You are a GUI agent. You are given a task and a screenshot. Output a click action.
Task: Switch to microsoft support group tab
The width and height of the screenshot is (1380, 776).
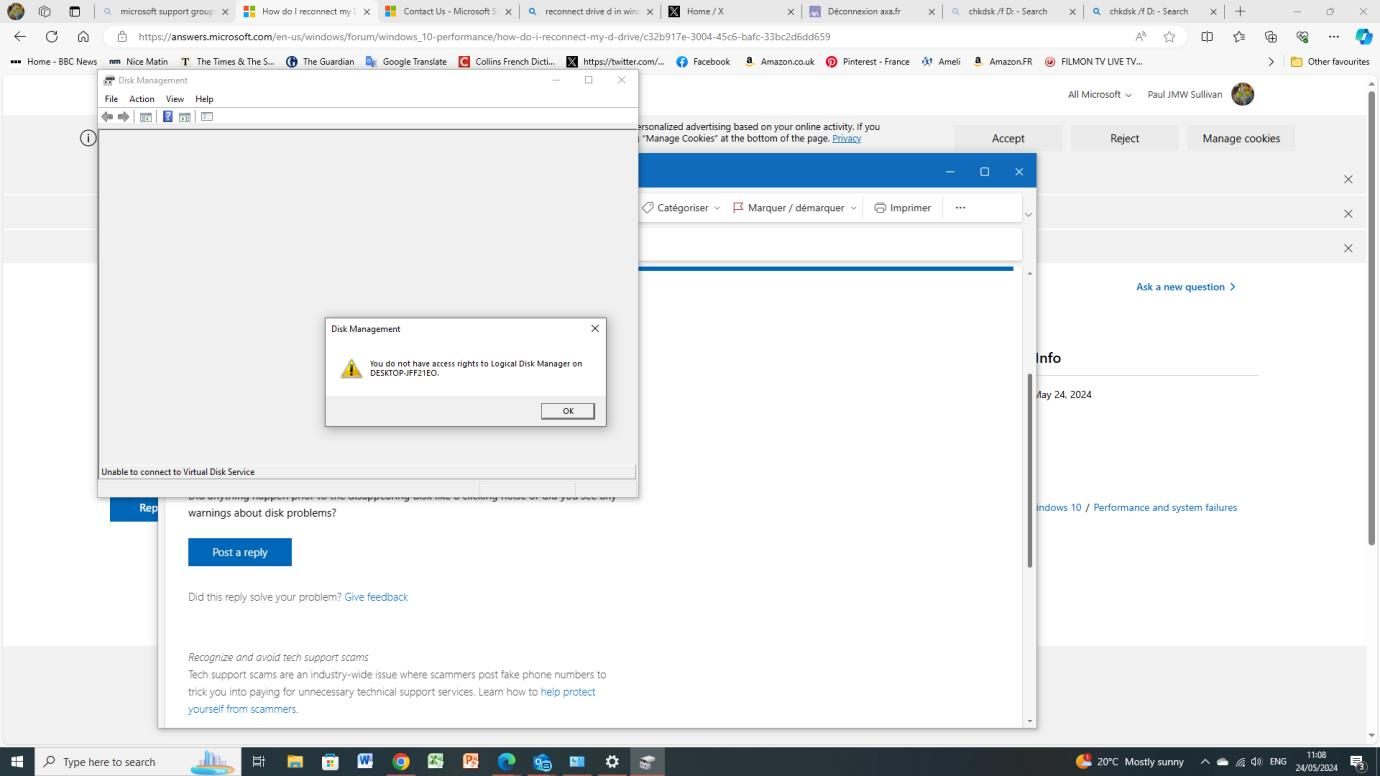pyautogui.click(x=166, y=11)
